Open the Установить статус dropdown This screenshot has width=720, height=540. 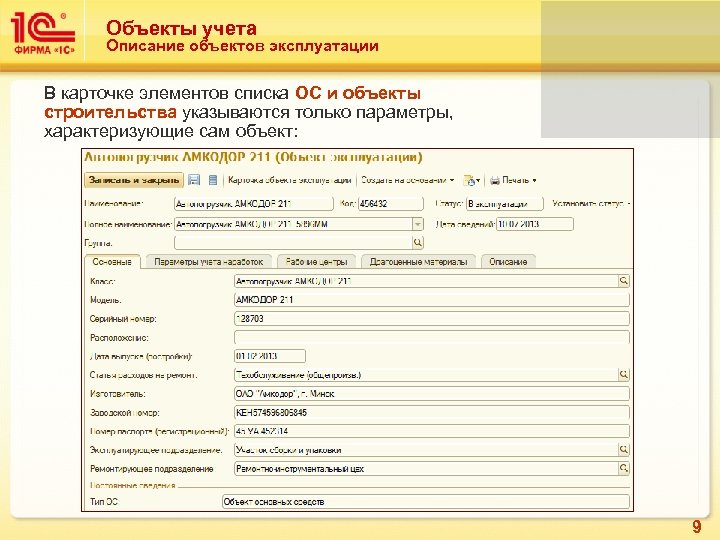point(591,203)
